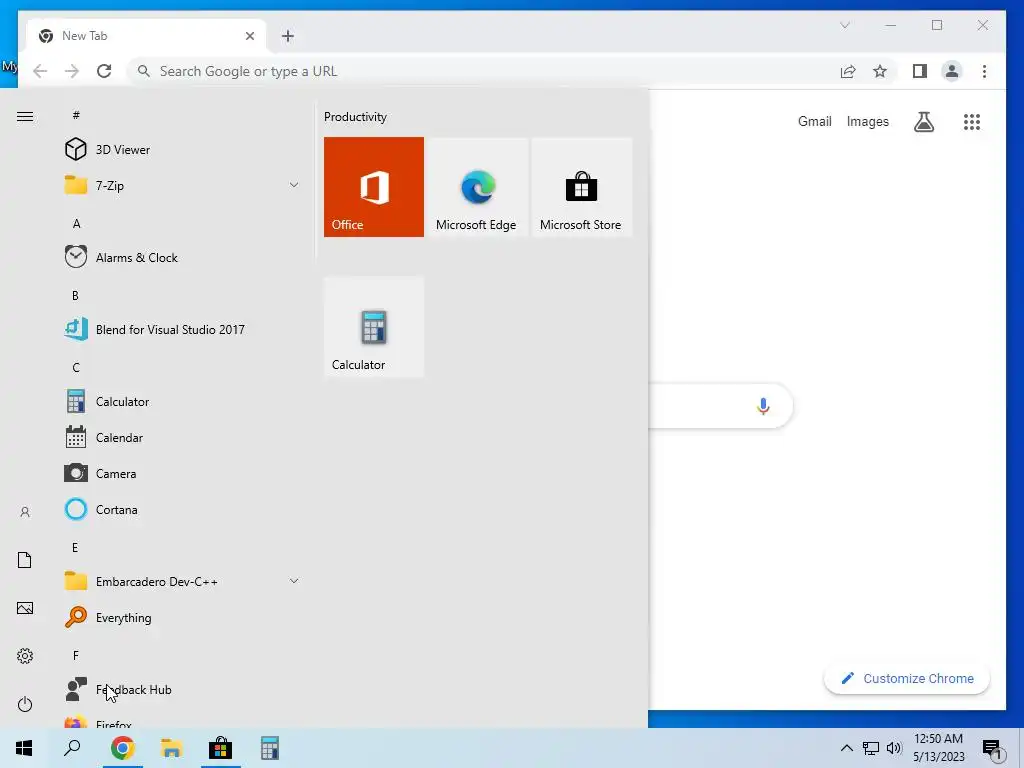Open the Gmail link
The image size is (1024, 768).
click(x=814, y=121)
